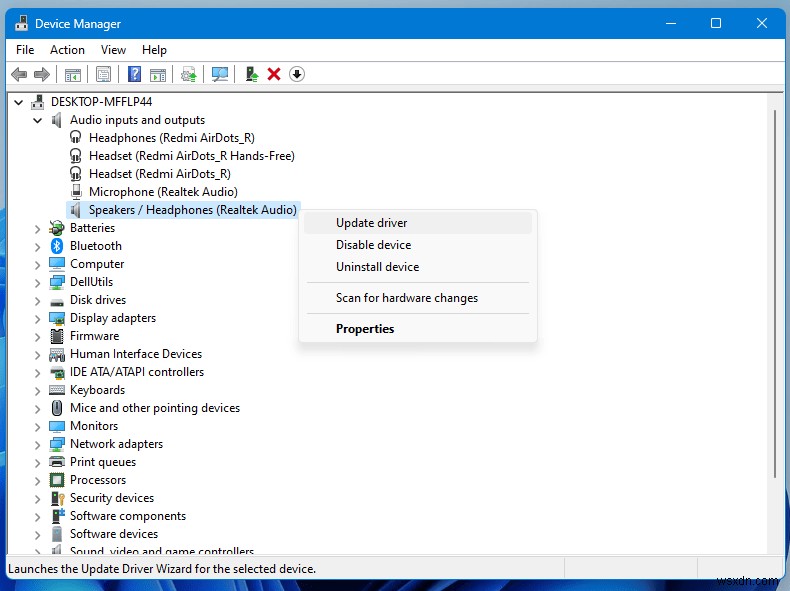Choose Uninstall device in context menu
Image resolution: width=790 pixels, height=591 pixels.
pyautogui.click(x=418, y=267)
